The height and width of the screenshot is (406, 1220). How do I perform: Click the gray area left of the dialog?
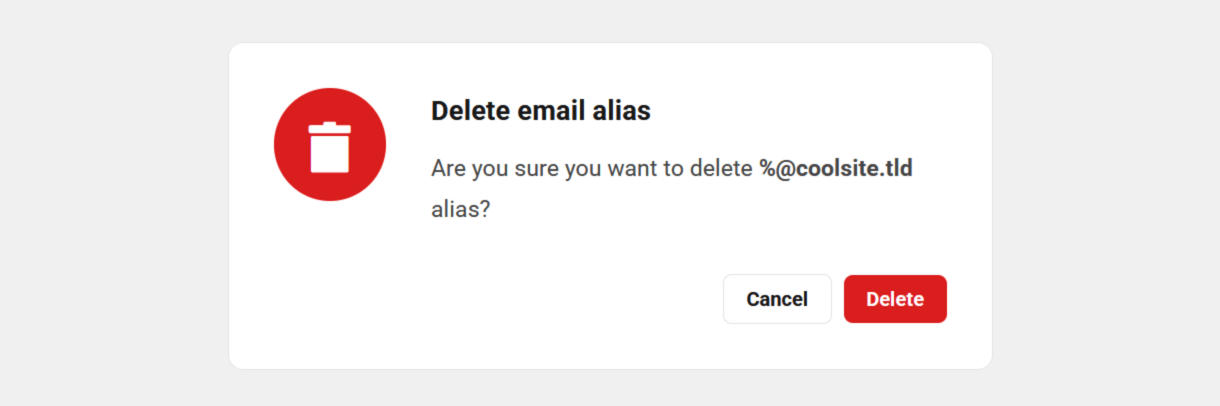(110, 200)
